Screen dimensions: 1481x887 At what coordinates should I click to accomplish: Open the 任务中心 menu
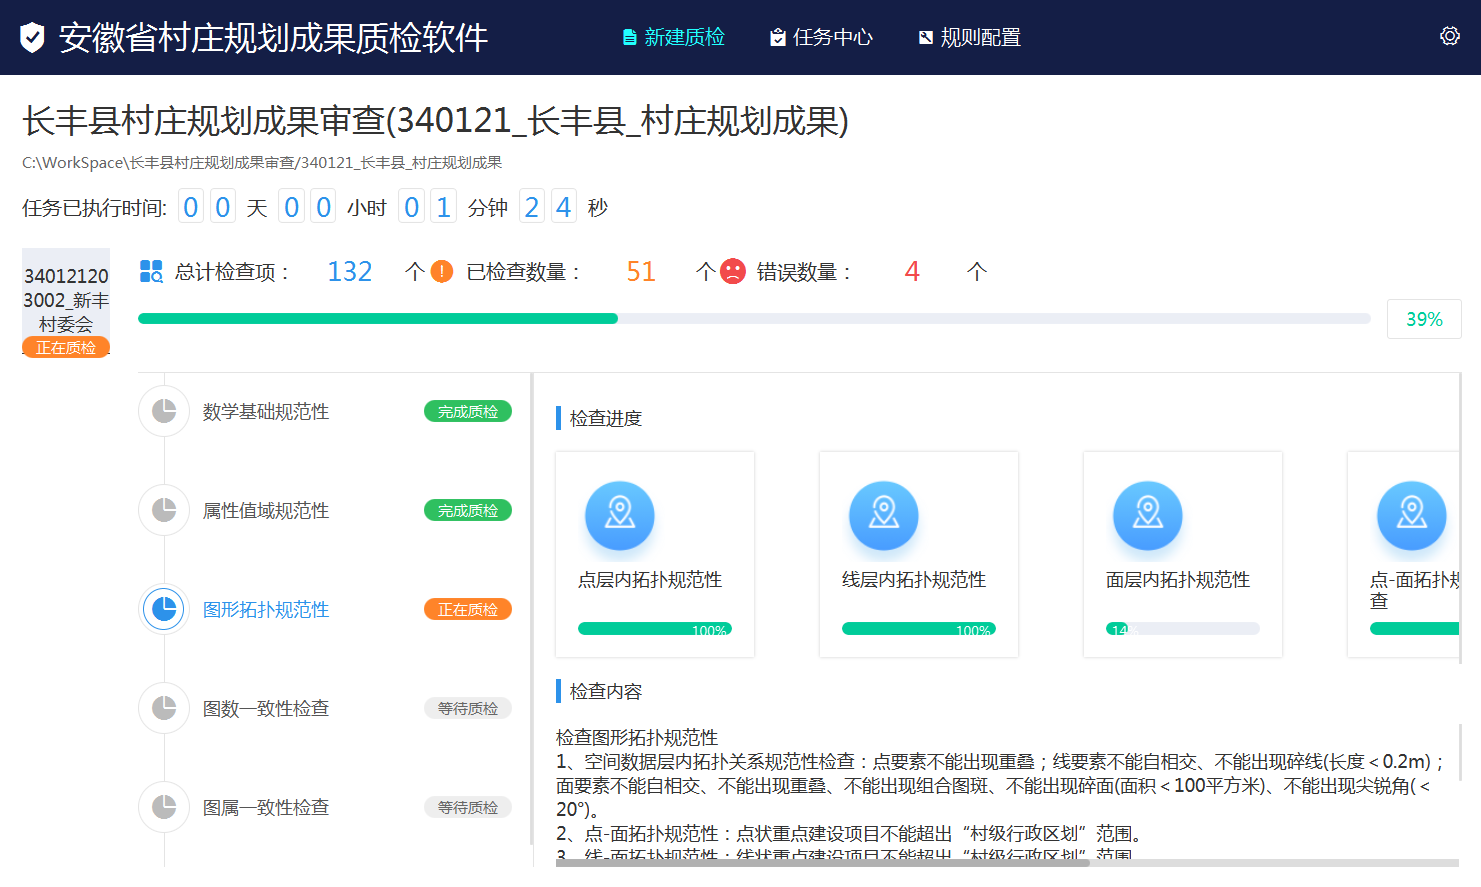[x=822, y=37]
